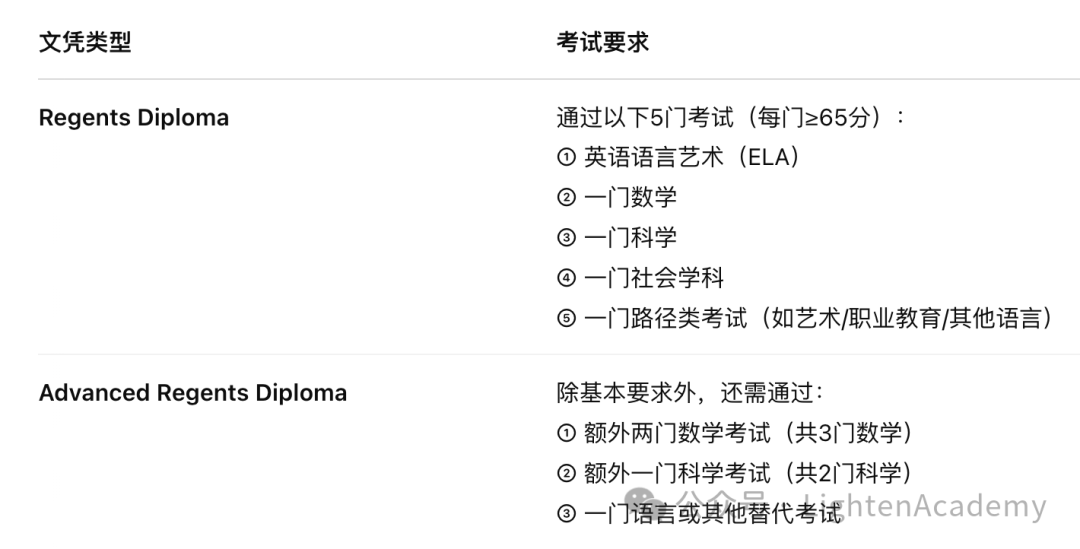Click the 考试要求 column header
1080x549 pixels.
(603, 42)
